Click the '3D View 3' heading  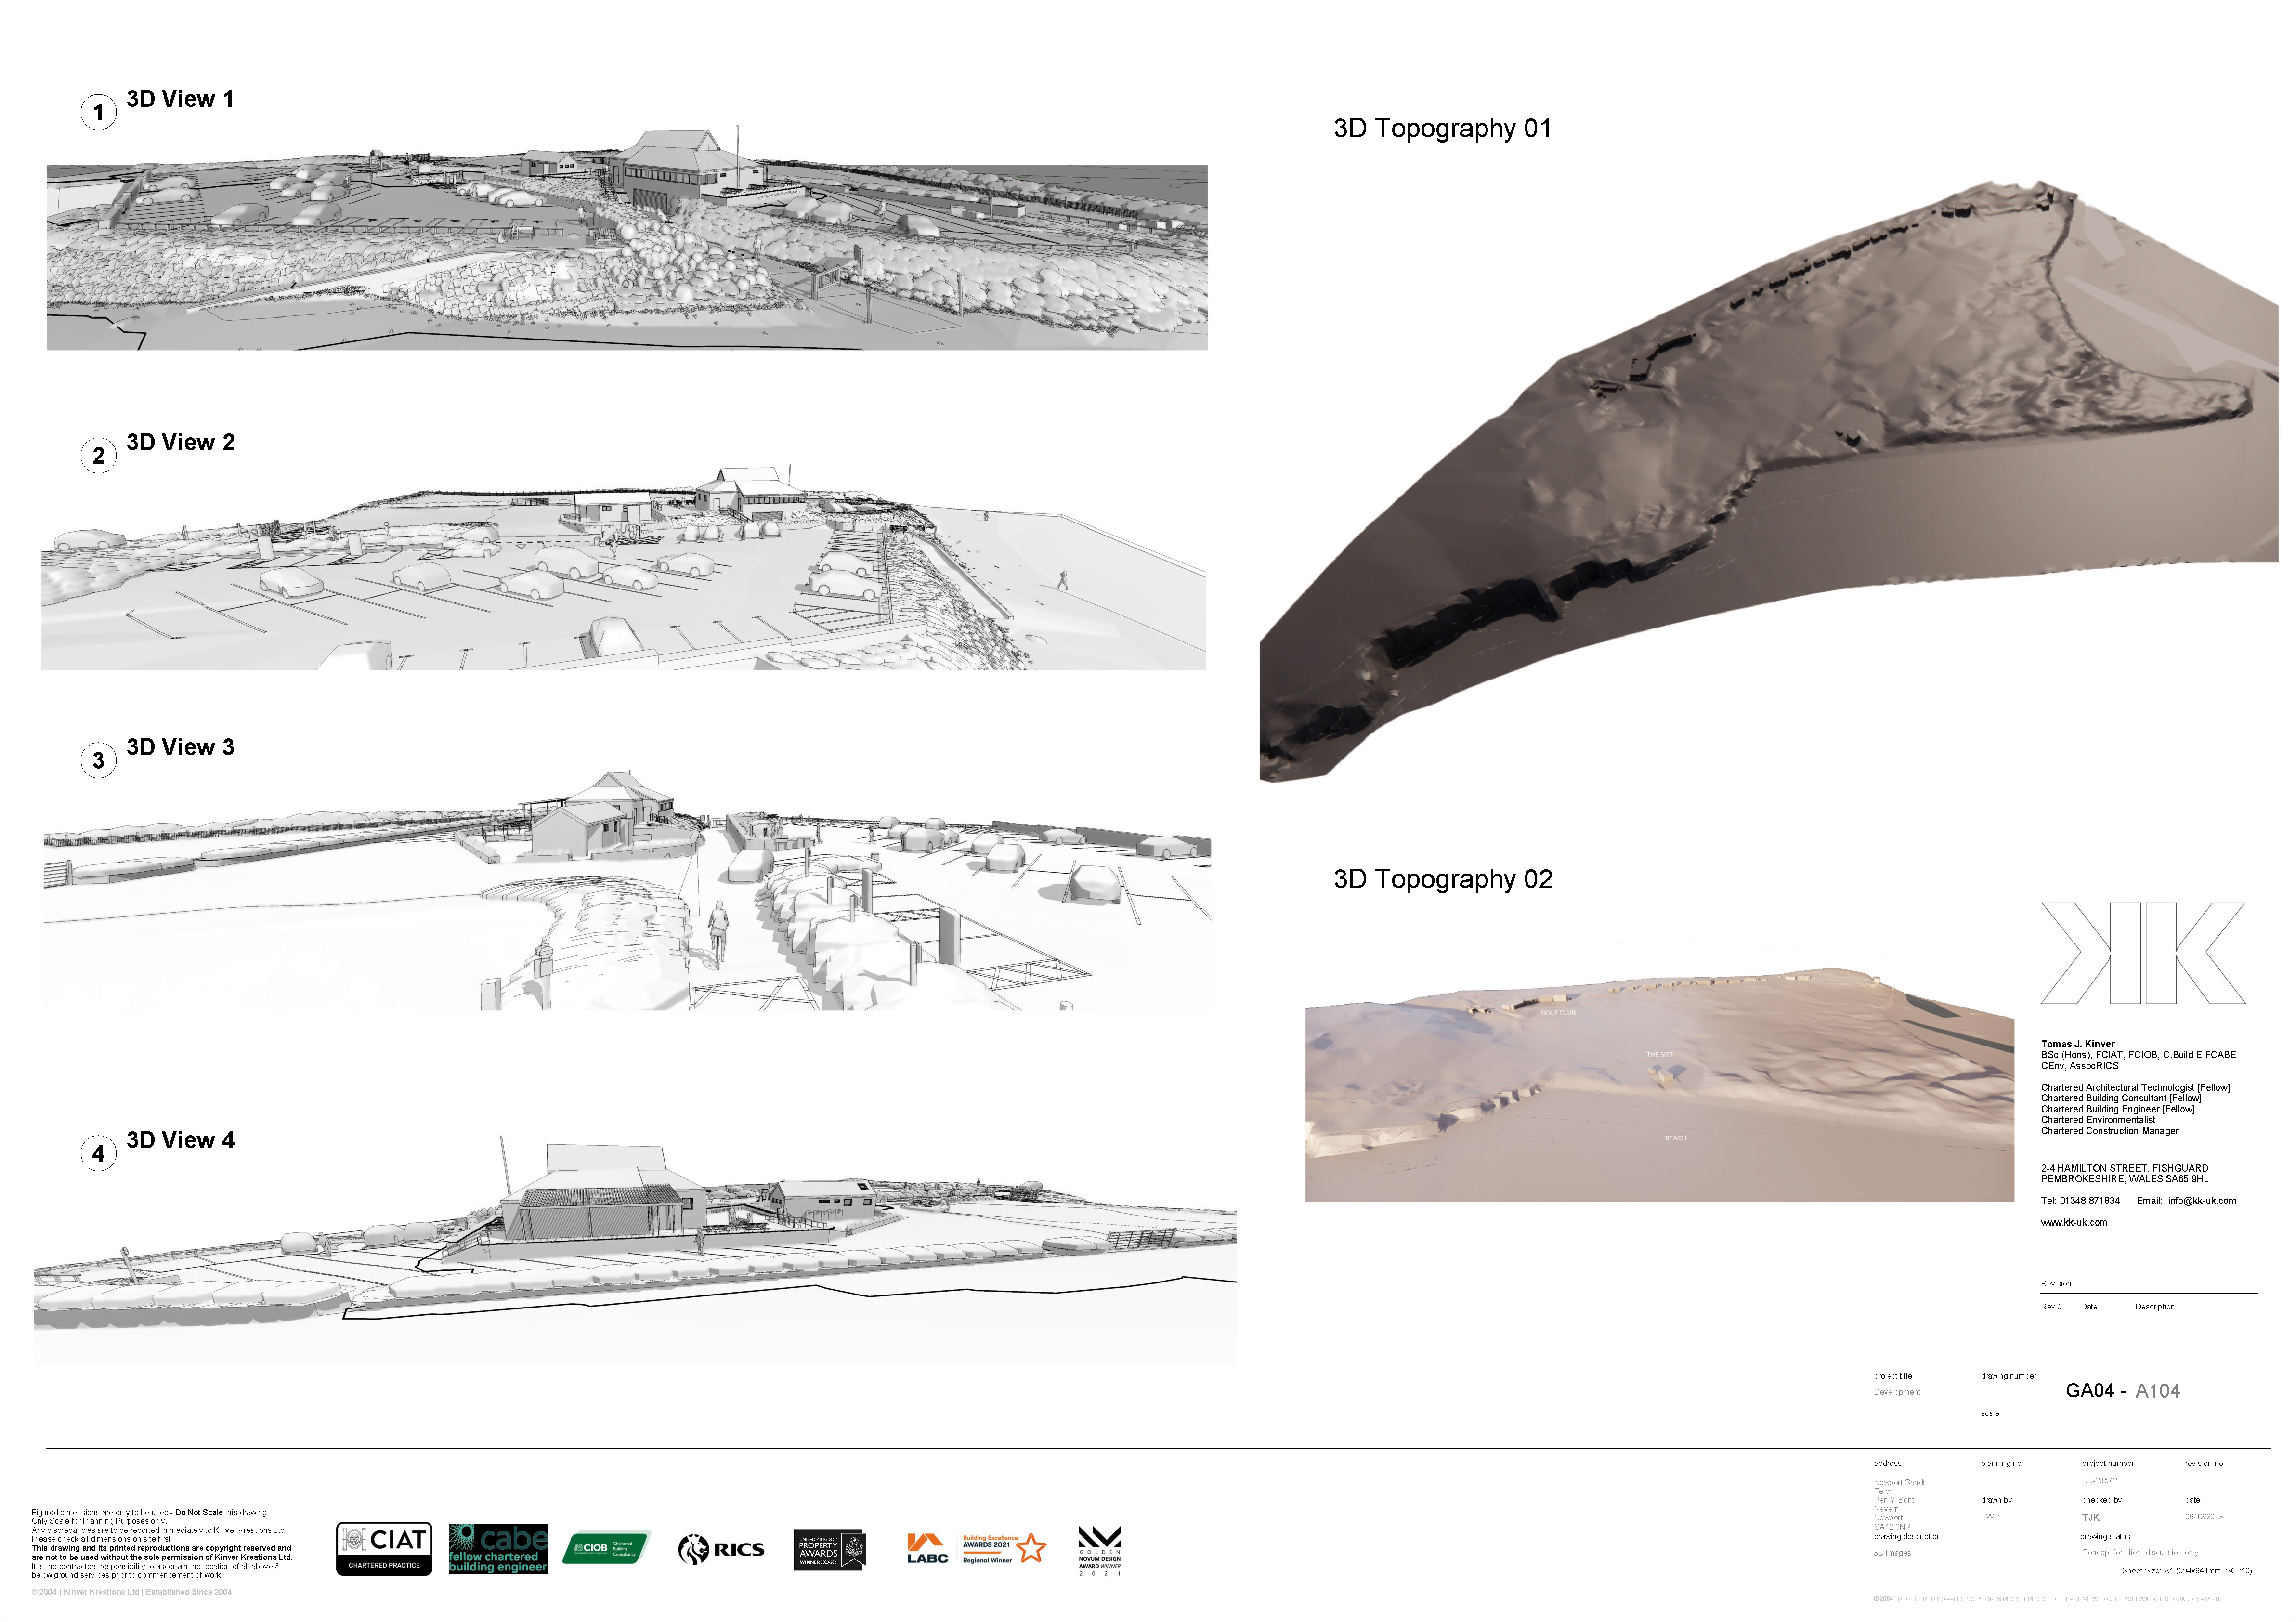click(180, 747)
